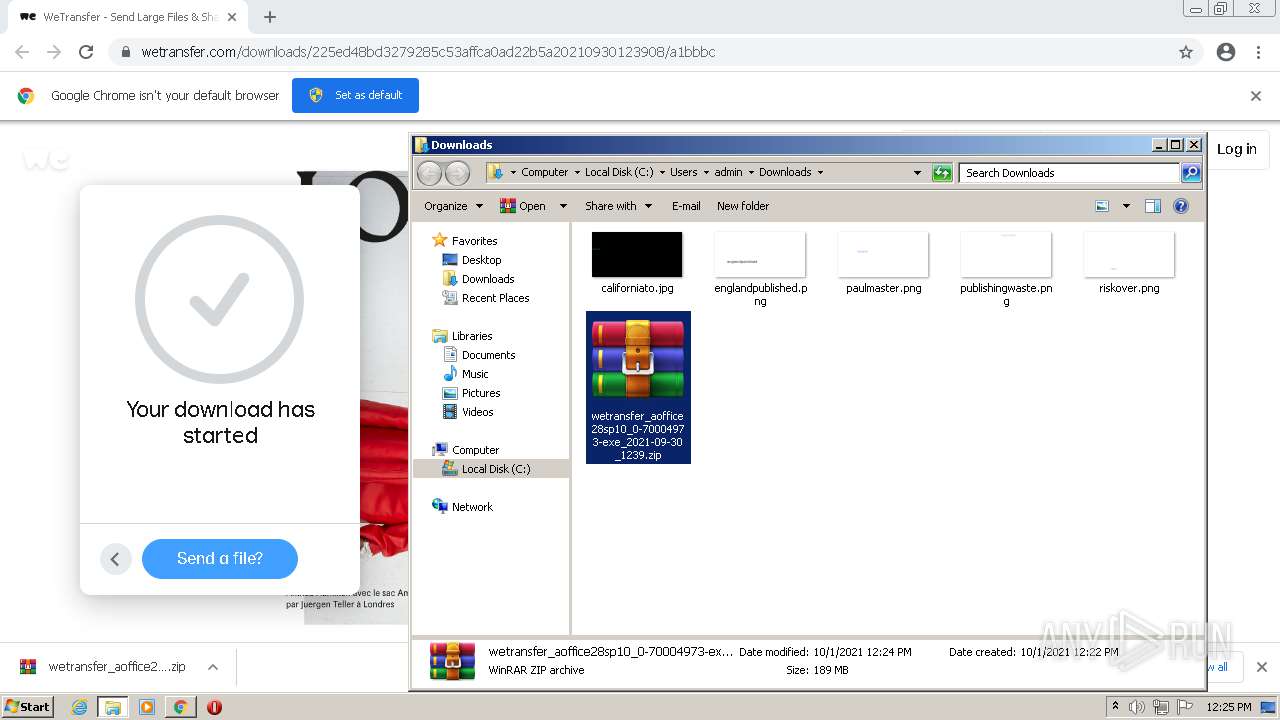This screenshot has width=1280, height=720.
Task: Select Local Disk (C:) breadcrumb segment
Action: coord(619,172)
